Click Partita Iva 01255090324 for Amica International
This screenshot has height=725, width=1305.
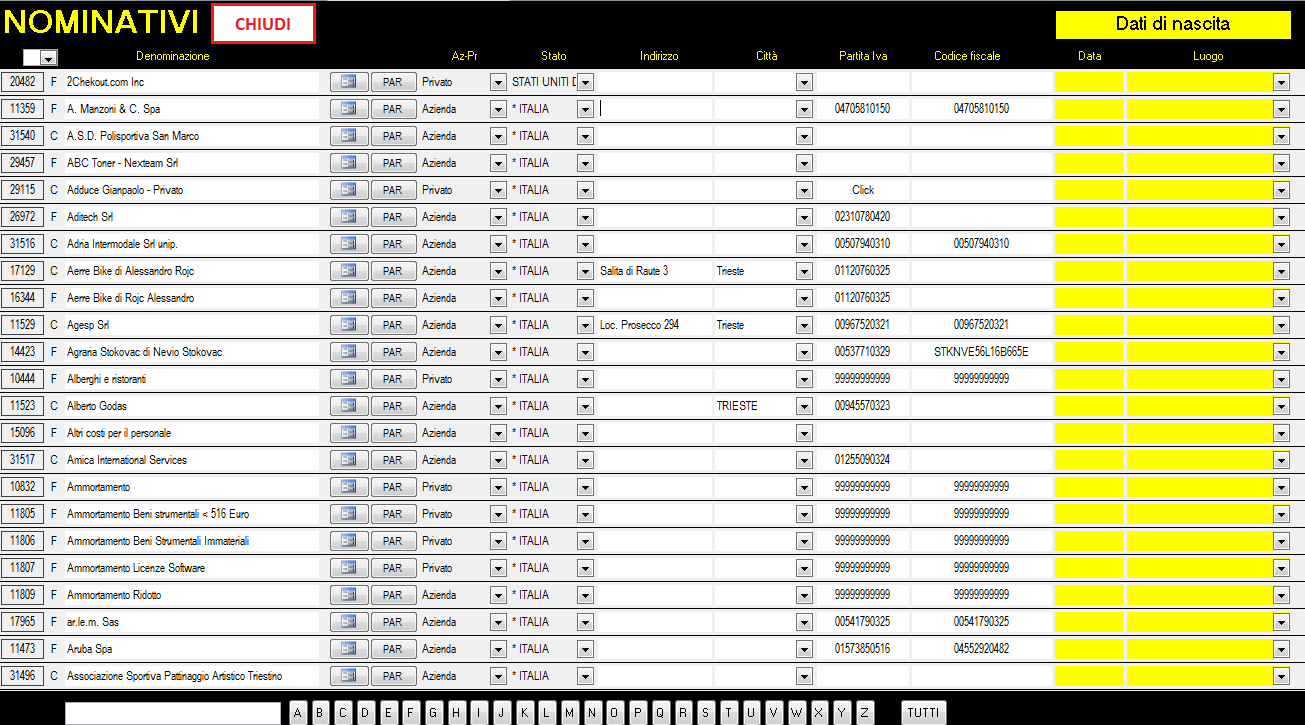point(862,460)
